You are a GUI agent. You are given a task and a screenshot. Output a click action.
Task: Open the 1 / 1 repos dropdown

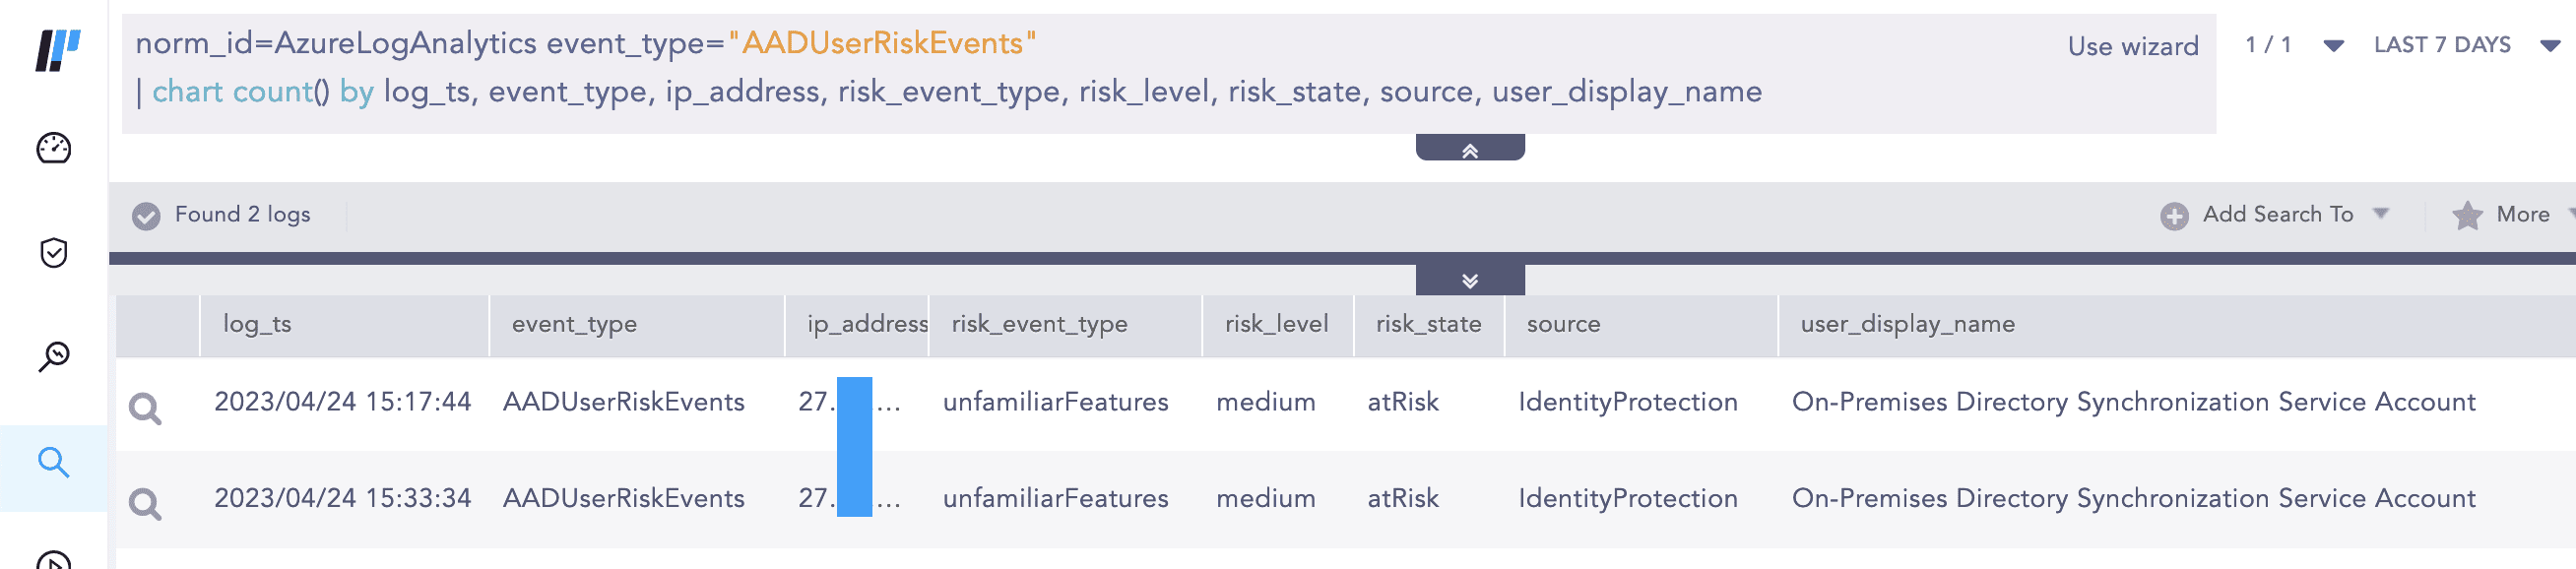2333,46
